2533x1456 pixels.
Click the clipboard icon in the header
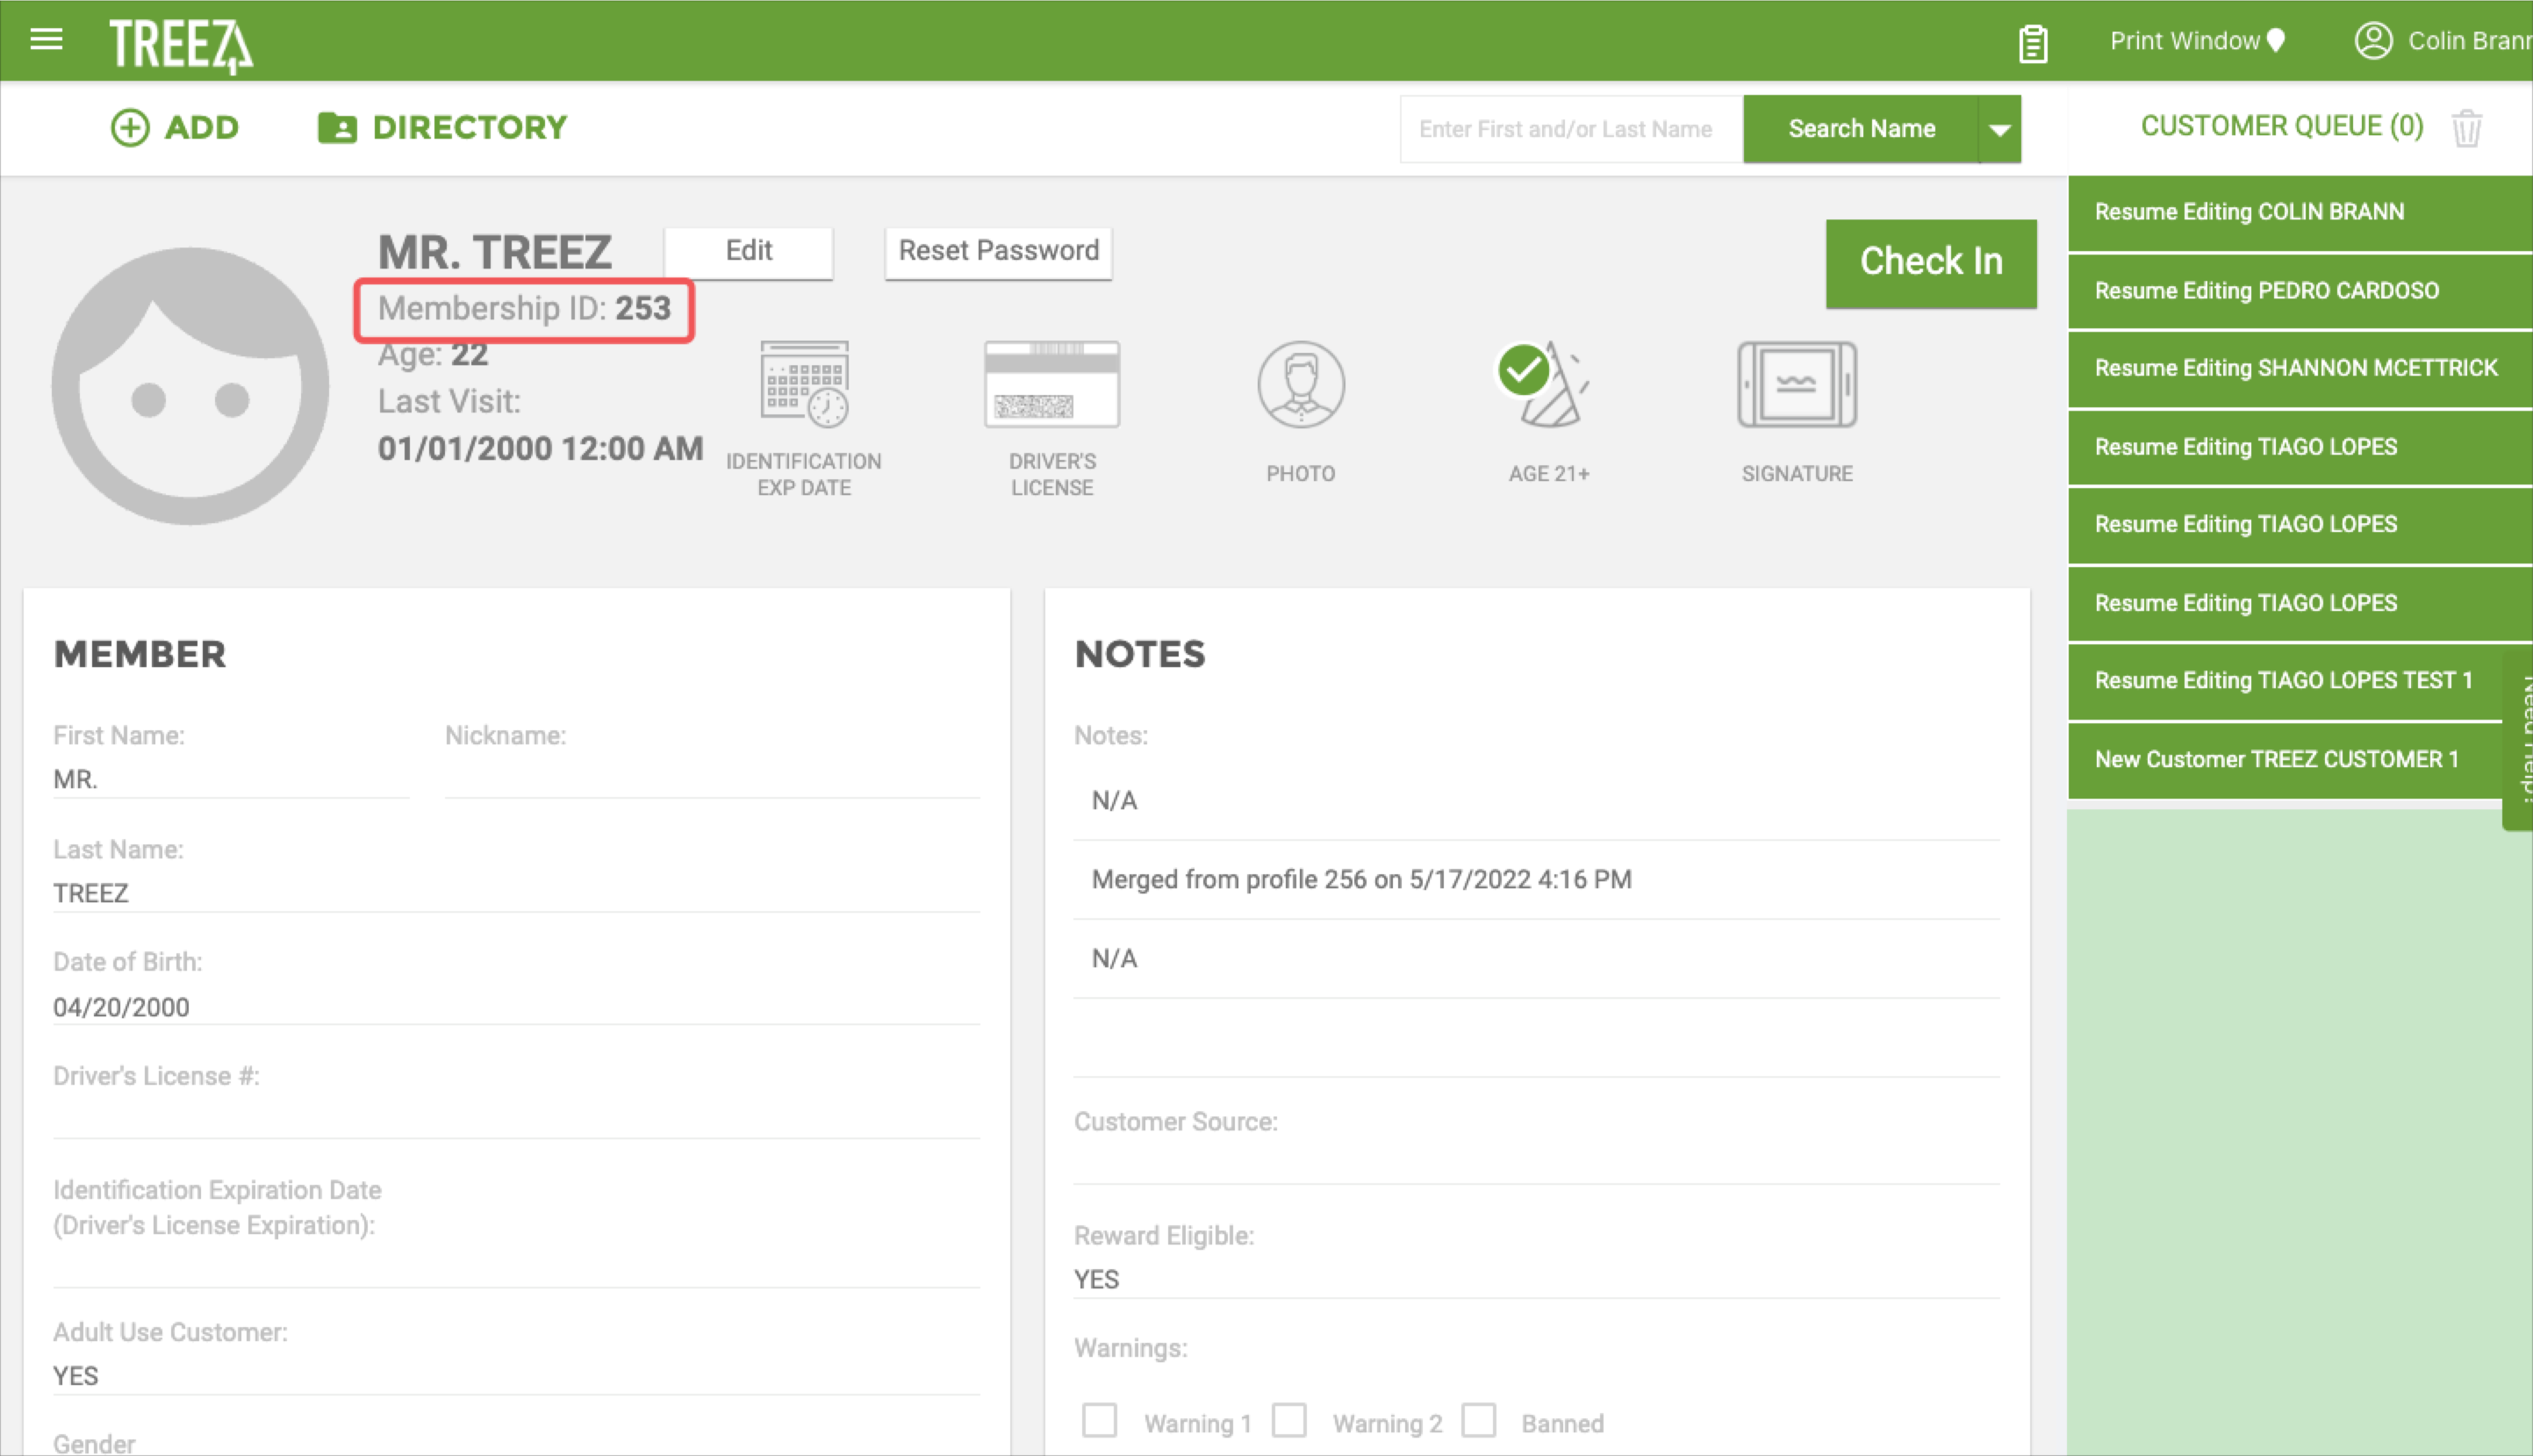pyautogui.click(x=2033, y=41)
